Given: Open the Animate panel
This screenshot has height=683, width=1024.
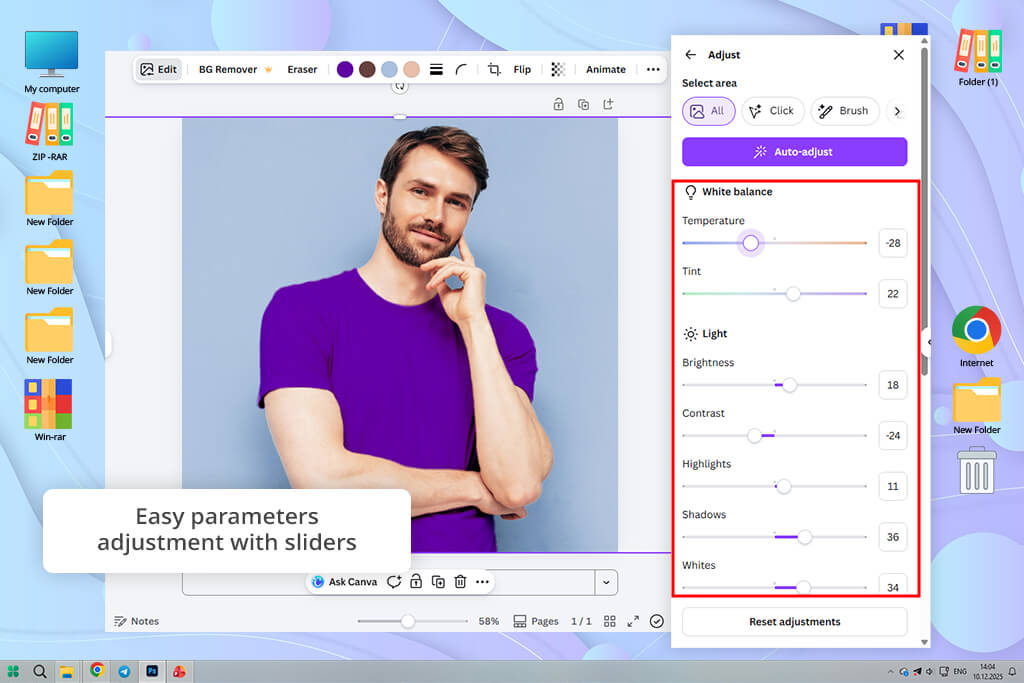Looking at the screenshot, I should click(605, 69).
